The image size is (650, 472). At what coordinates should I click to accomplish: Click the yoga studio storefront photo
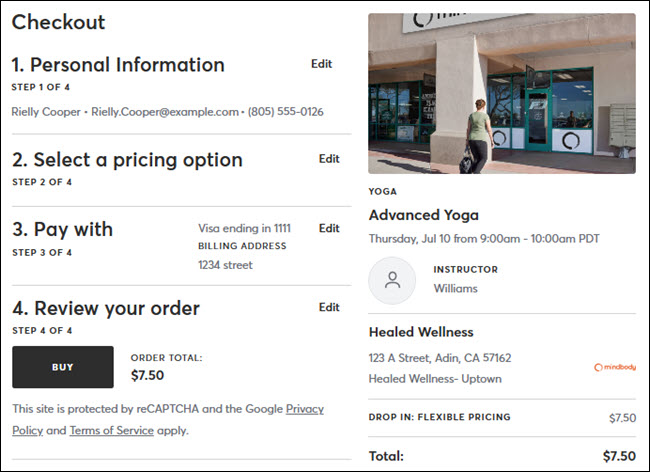(x=501, y=93)
